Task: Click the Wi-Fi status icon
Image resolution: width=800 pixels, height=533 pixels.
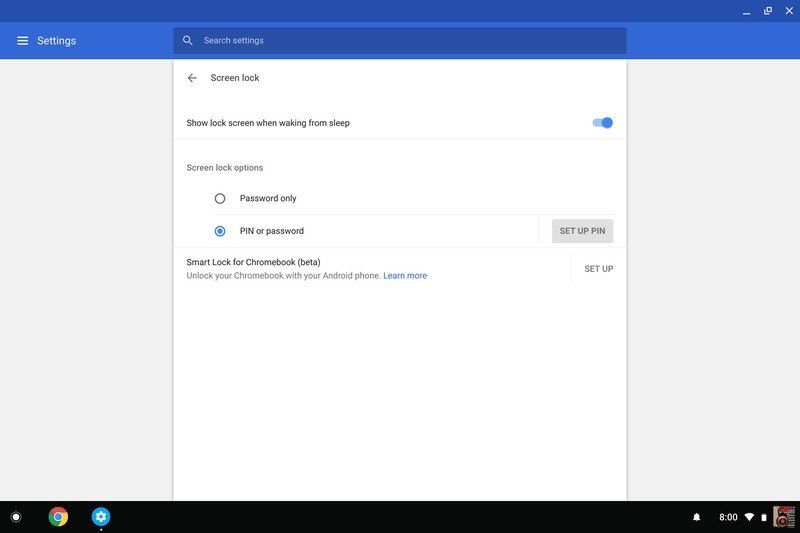Action: coord(749,517)
